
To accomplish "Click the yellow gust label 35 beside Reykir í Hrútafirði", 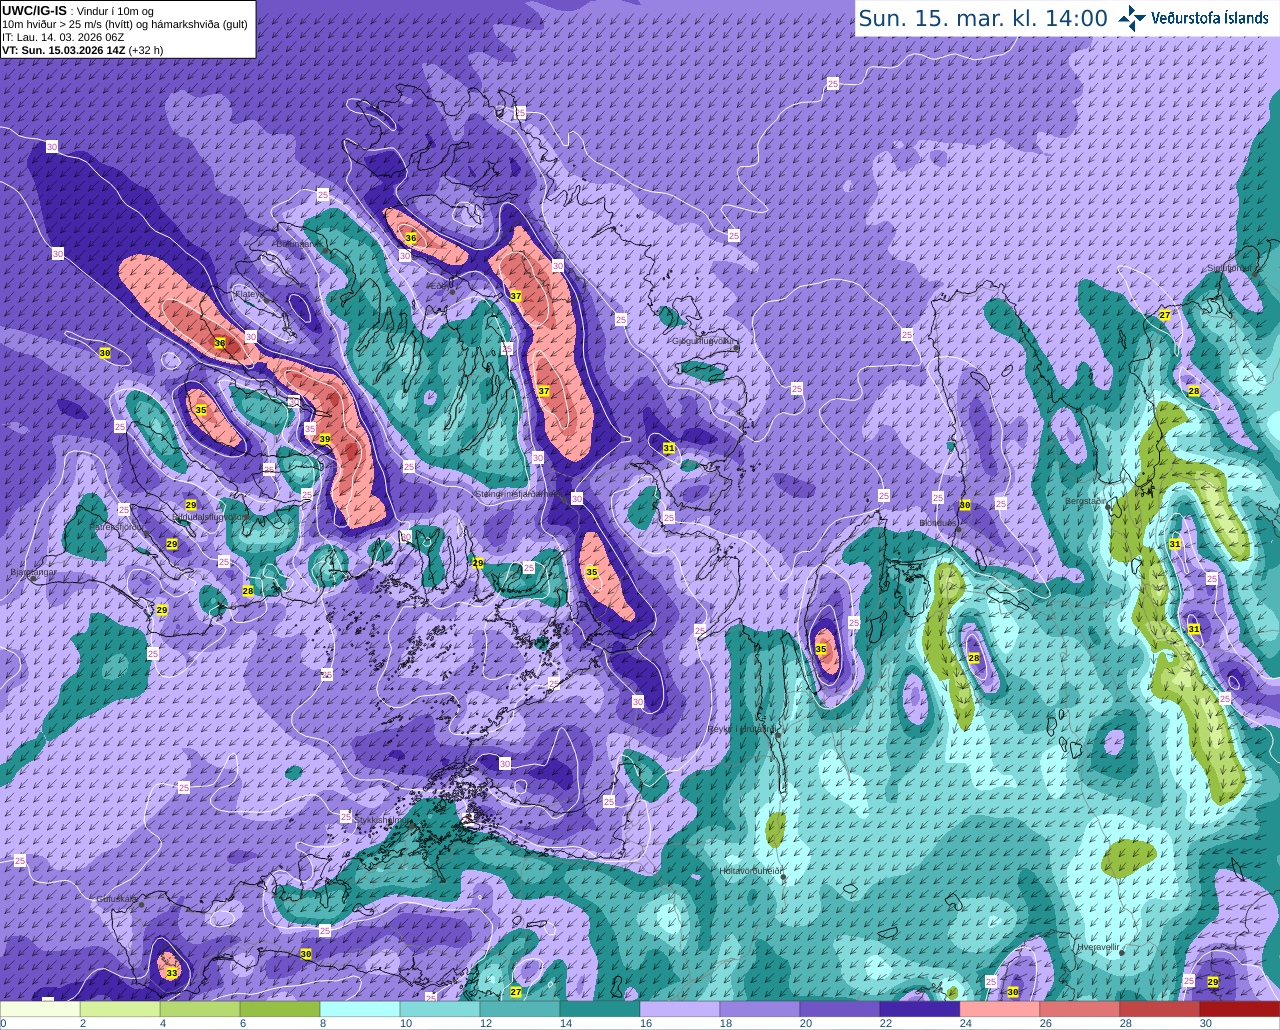I will (821, 649).
